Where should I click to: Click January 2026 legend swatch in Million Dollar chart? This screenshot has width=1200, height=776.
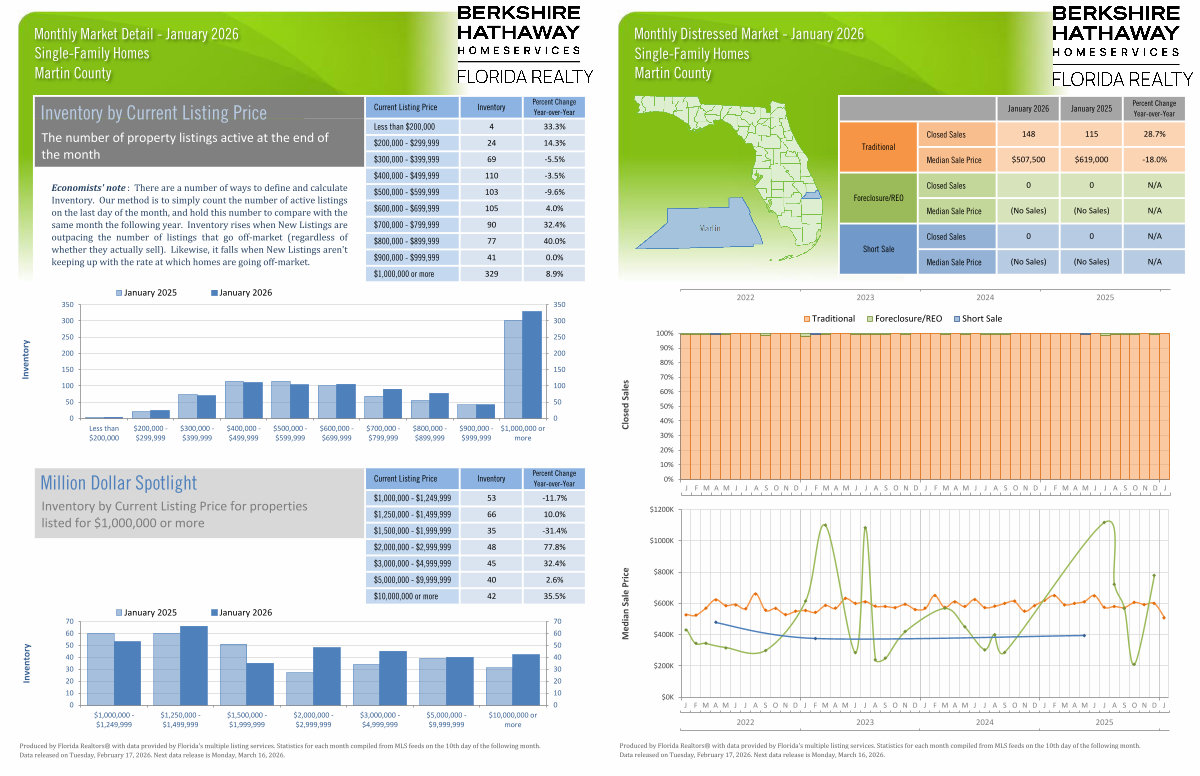pyautogui.click(x=213, y=612)
